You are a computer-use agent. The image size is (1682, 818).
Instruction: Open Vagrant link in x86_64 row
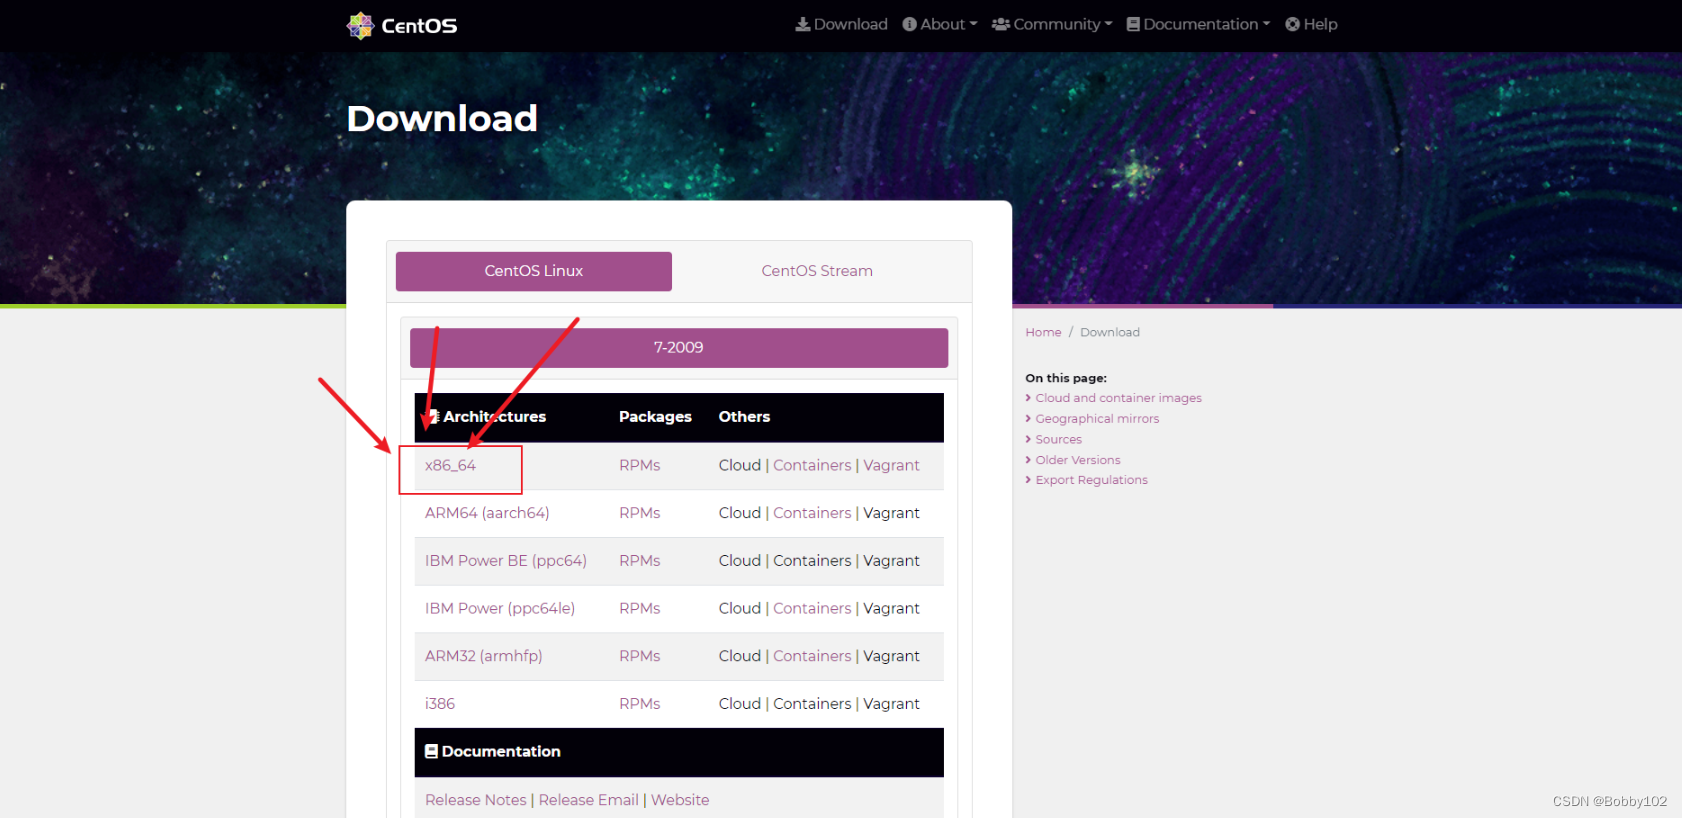coord(891,465)
